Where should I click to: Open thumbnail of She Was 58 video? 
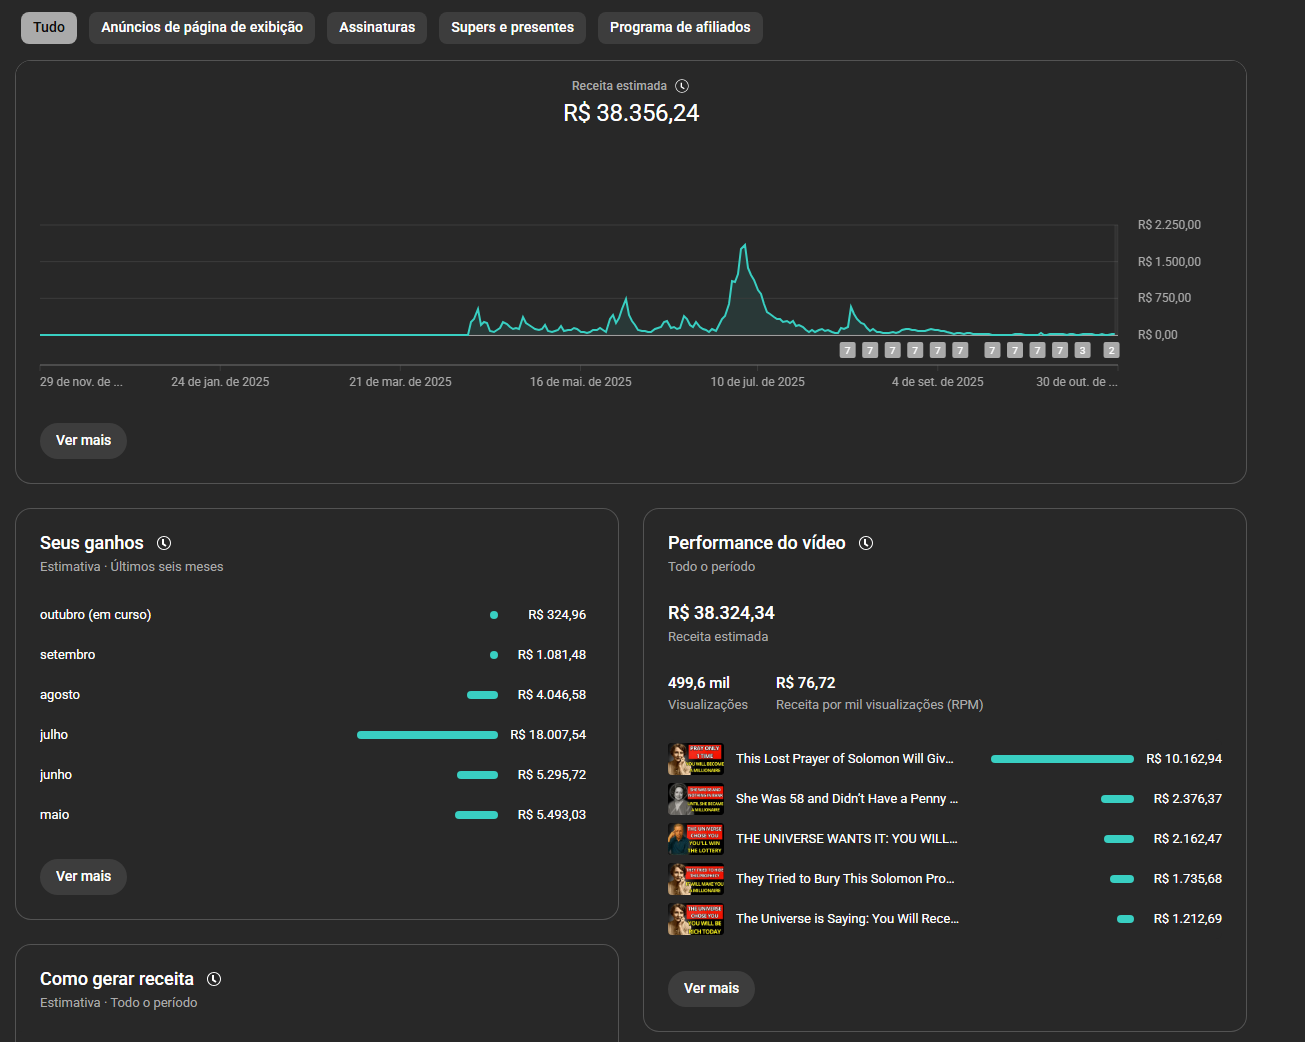tap(695, 799)
